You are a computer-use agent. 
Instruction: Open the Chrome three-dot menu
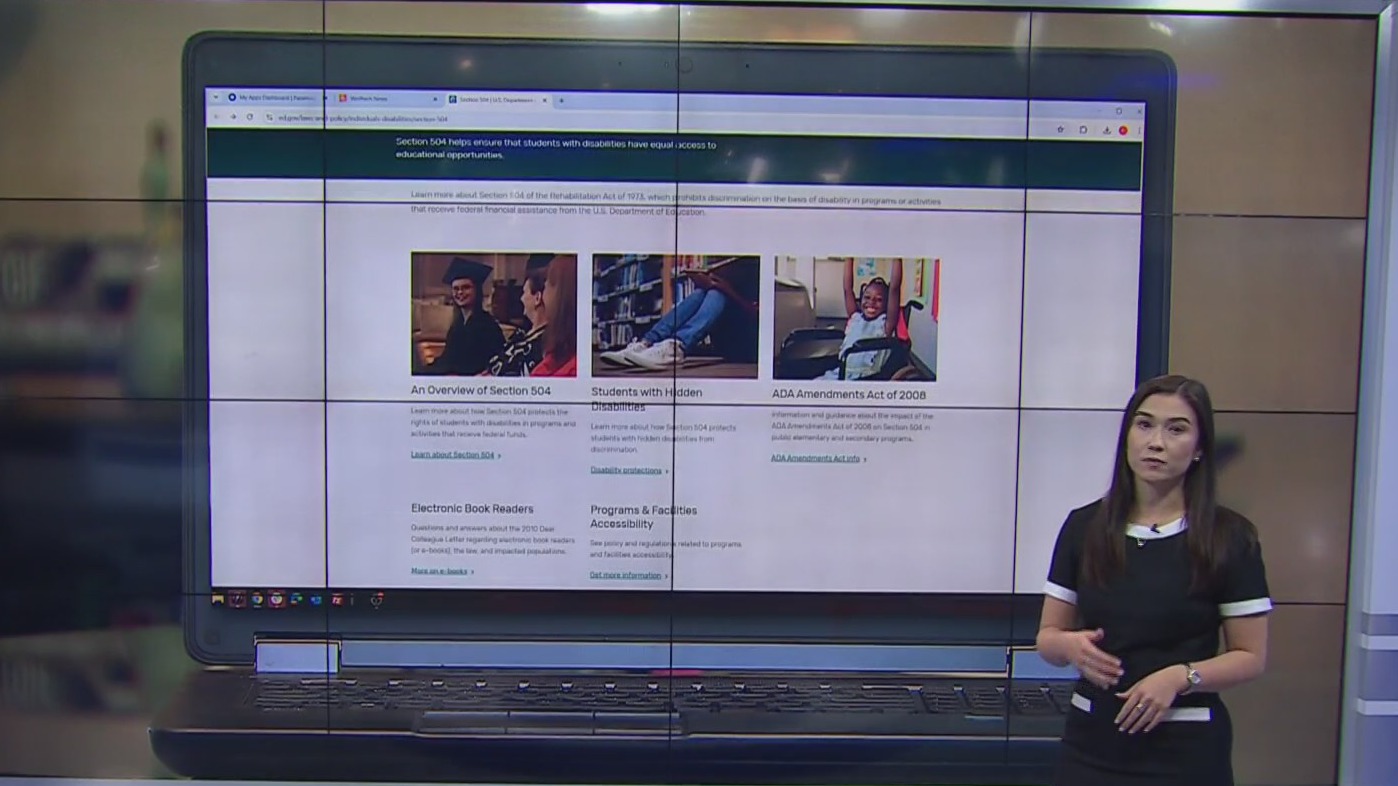(x=1138, y=130)
